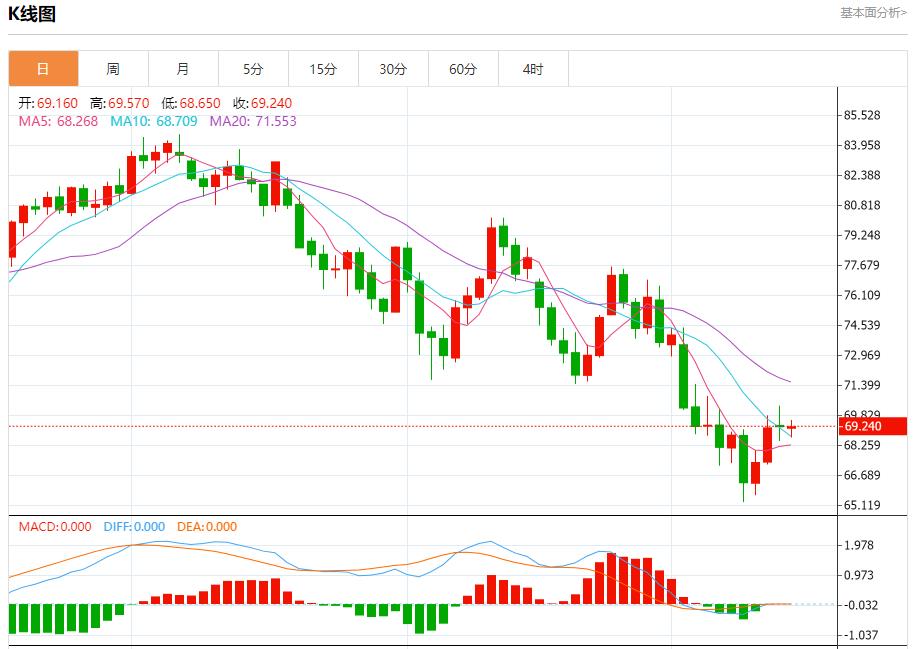Click the MA10 indicator legend label
The width and height of the screenshot is (915, 649).
(152, 121)
